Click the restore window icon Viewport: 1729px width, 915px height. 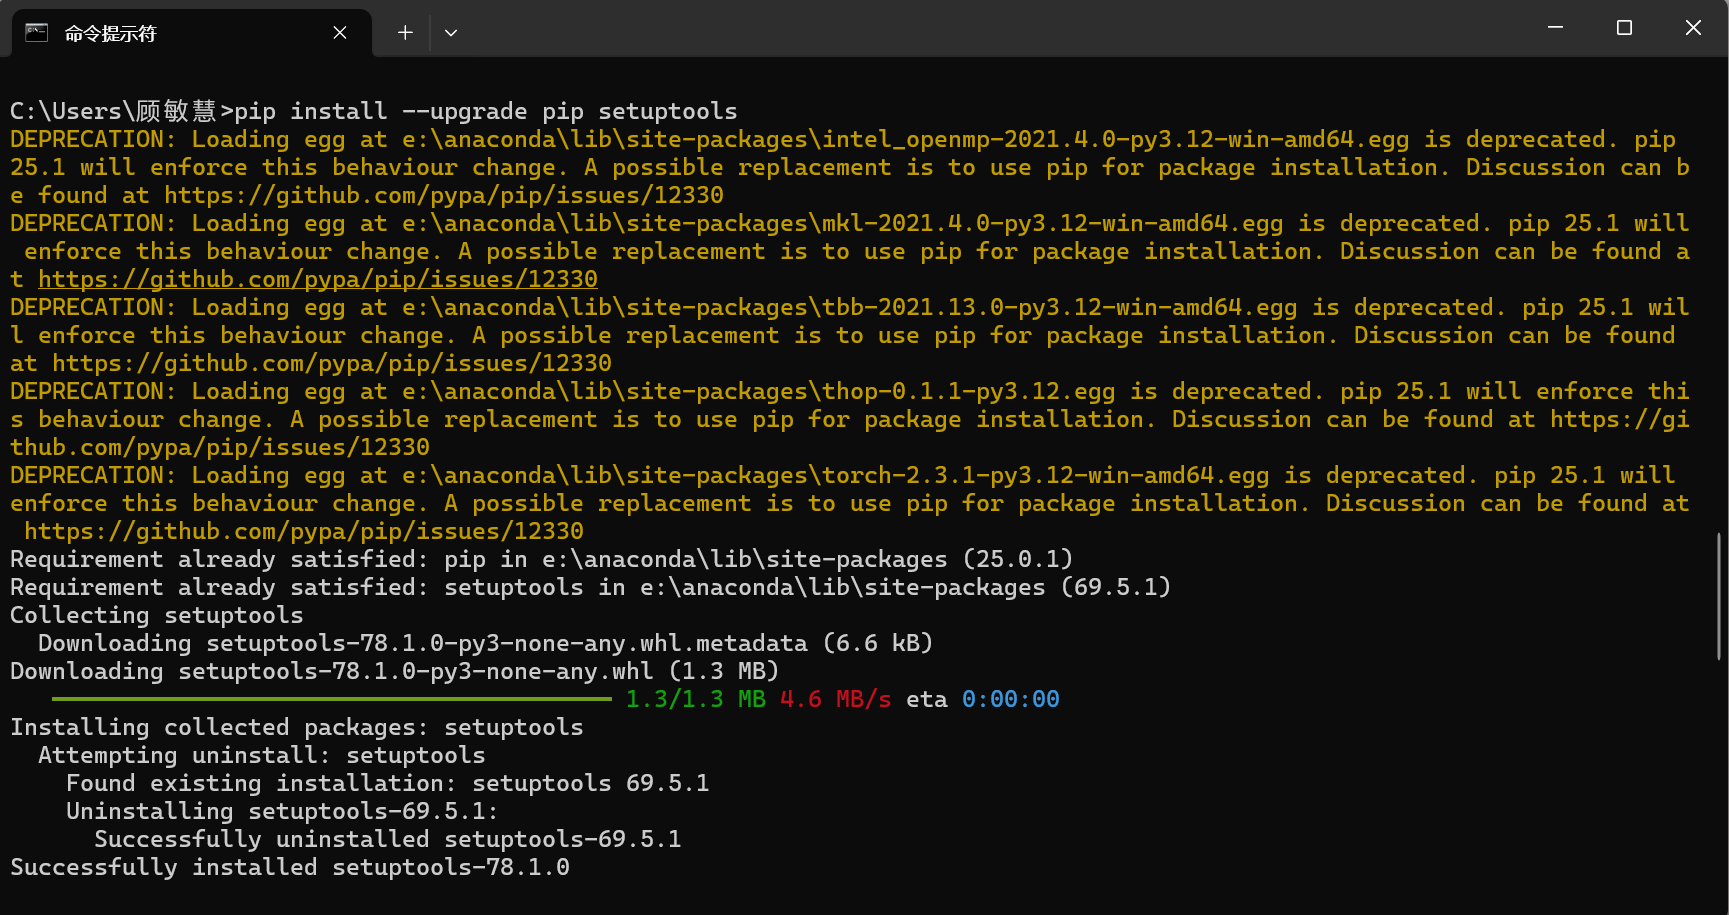[x=1623, y=27]
